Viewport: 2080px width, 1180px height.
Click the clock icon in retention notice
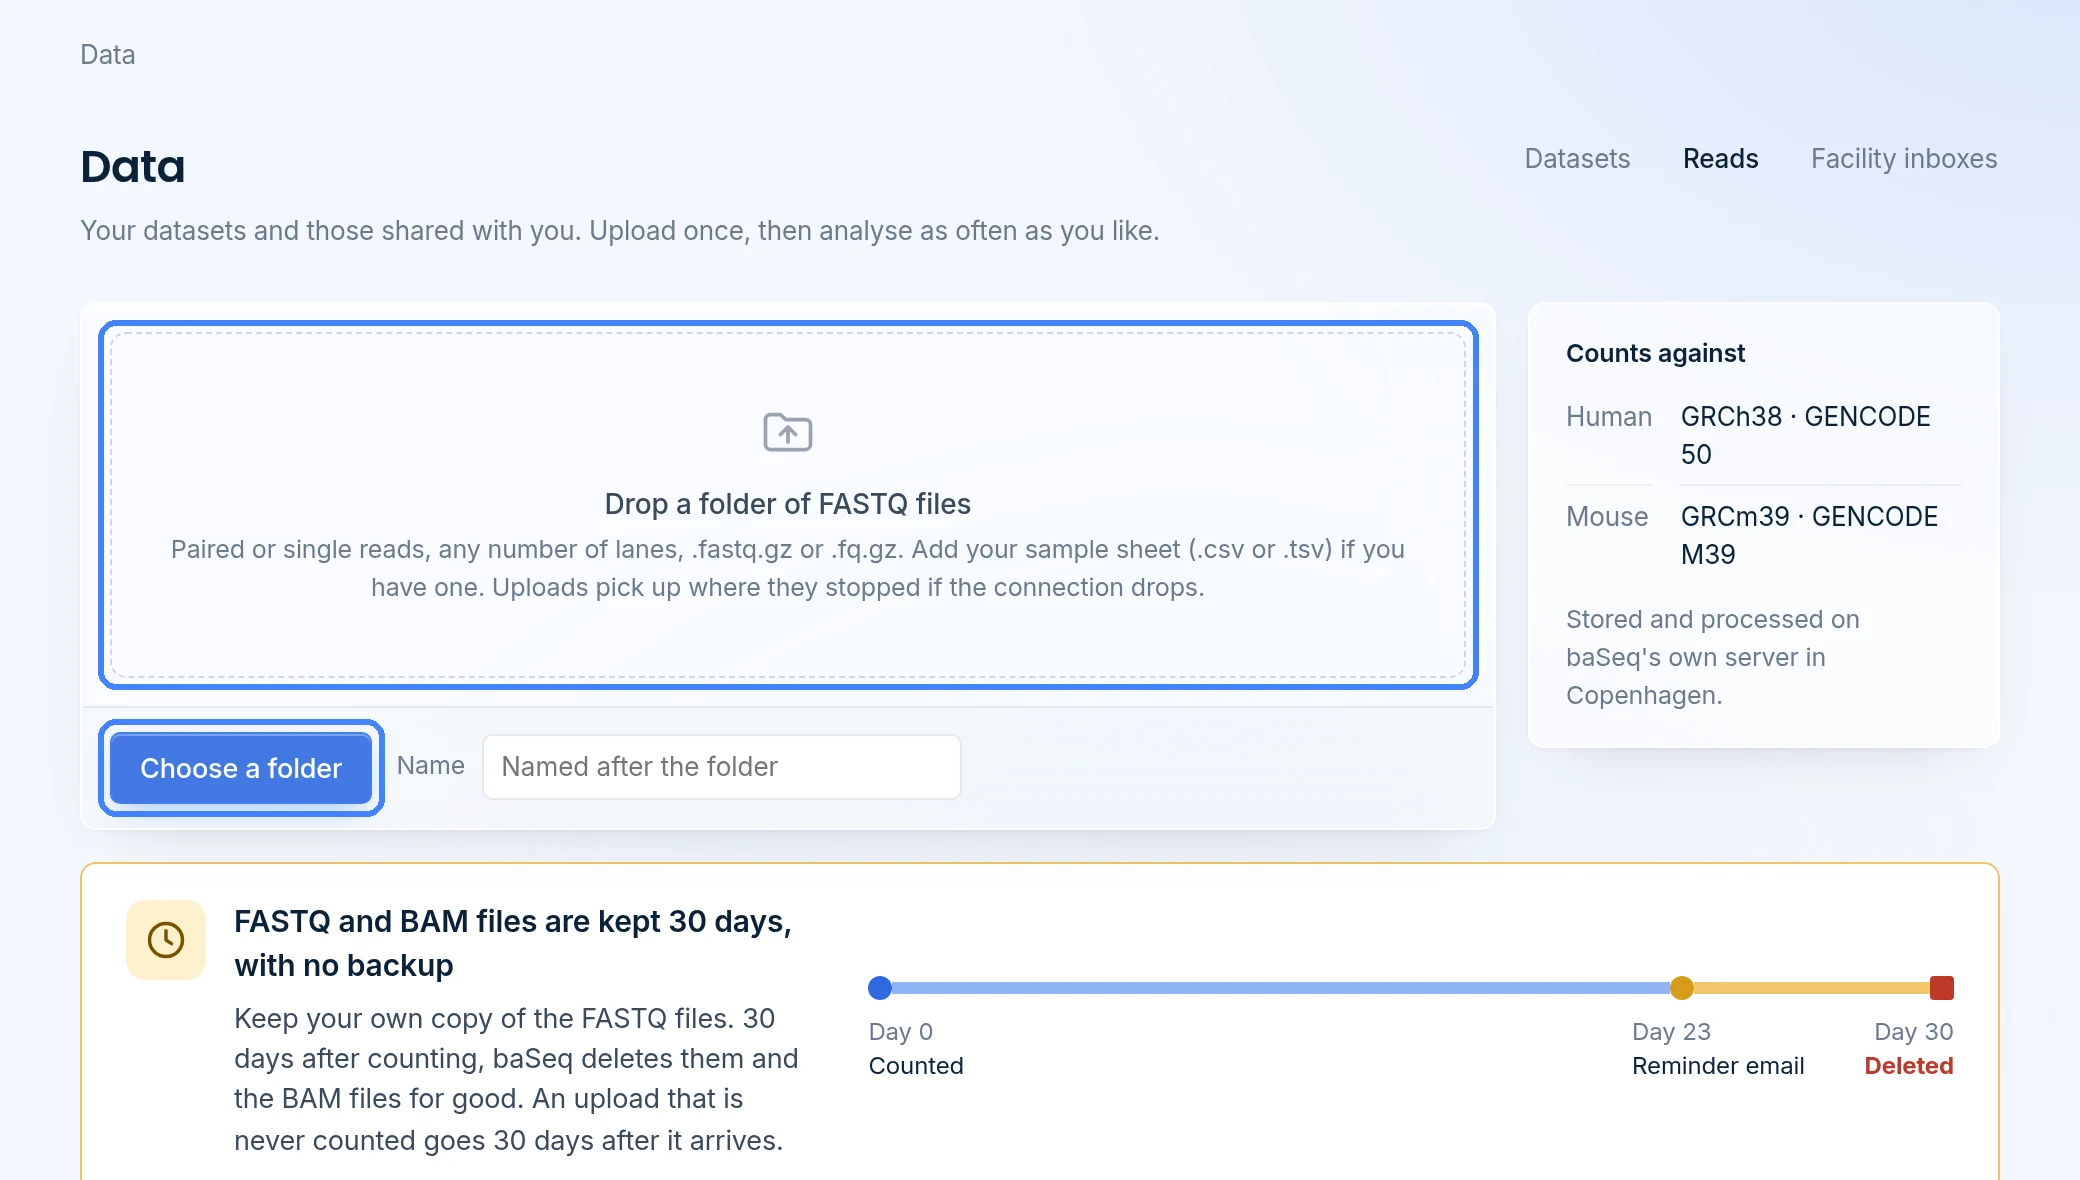(166, 940)
